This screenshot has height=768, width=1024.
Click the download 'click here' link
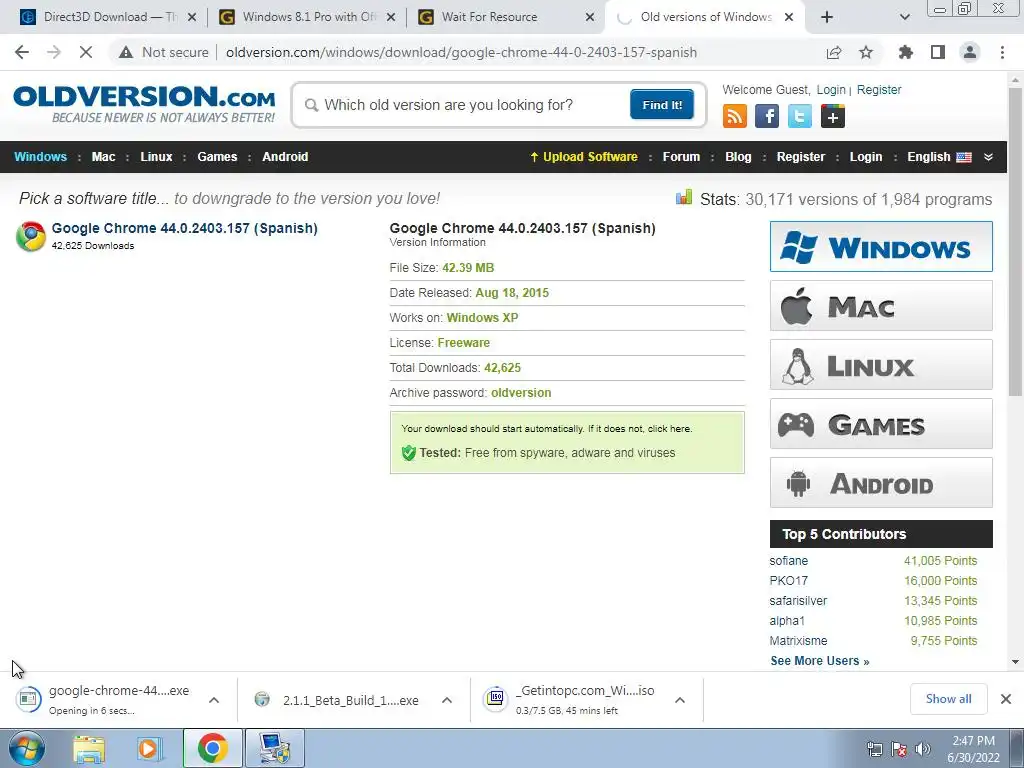(669, 429)
